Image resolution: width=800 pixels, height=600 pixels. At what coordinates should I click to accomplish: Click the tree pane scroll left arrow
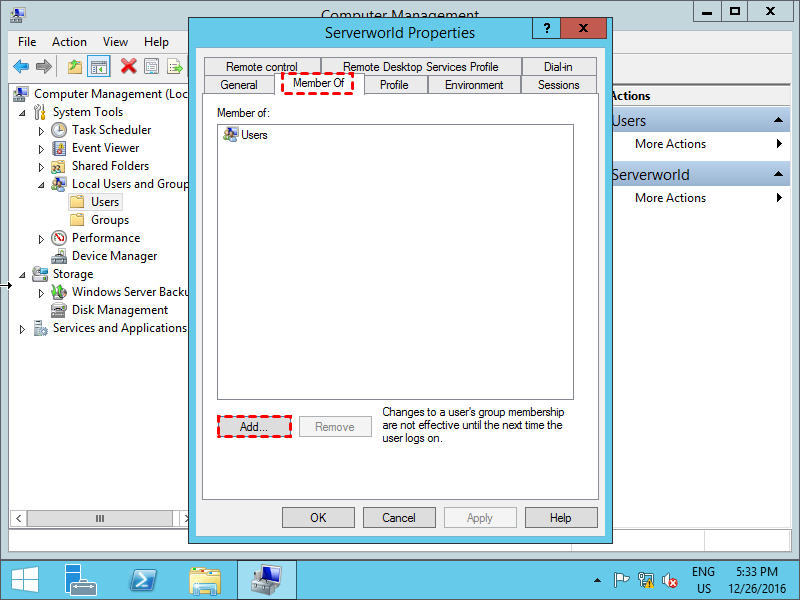18,518
